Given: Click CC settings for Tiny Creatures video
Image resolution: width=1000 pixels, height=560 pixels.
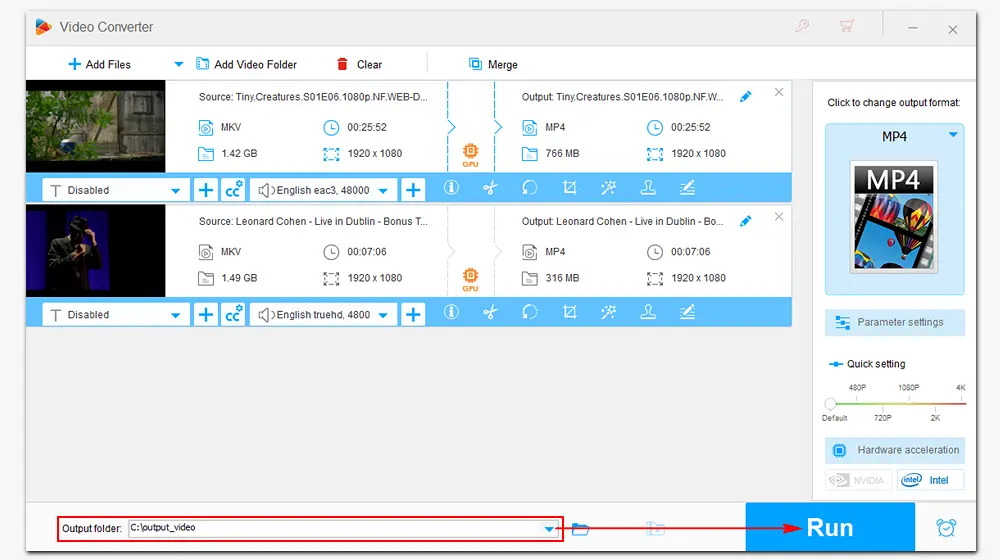Looking at the screenshot, I should (233, 190).
